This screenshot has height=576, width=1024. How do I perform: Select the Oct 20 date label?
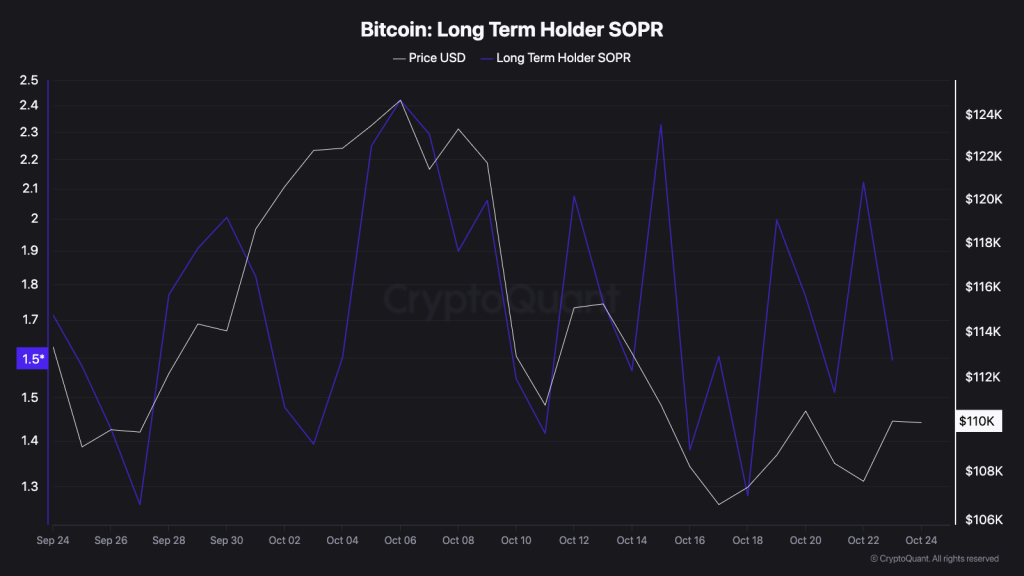click(x=805, y=540)
